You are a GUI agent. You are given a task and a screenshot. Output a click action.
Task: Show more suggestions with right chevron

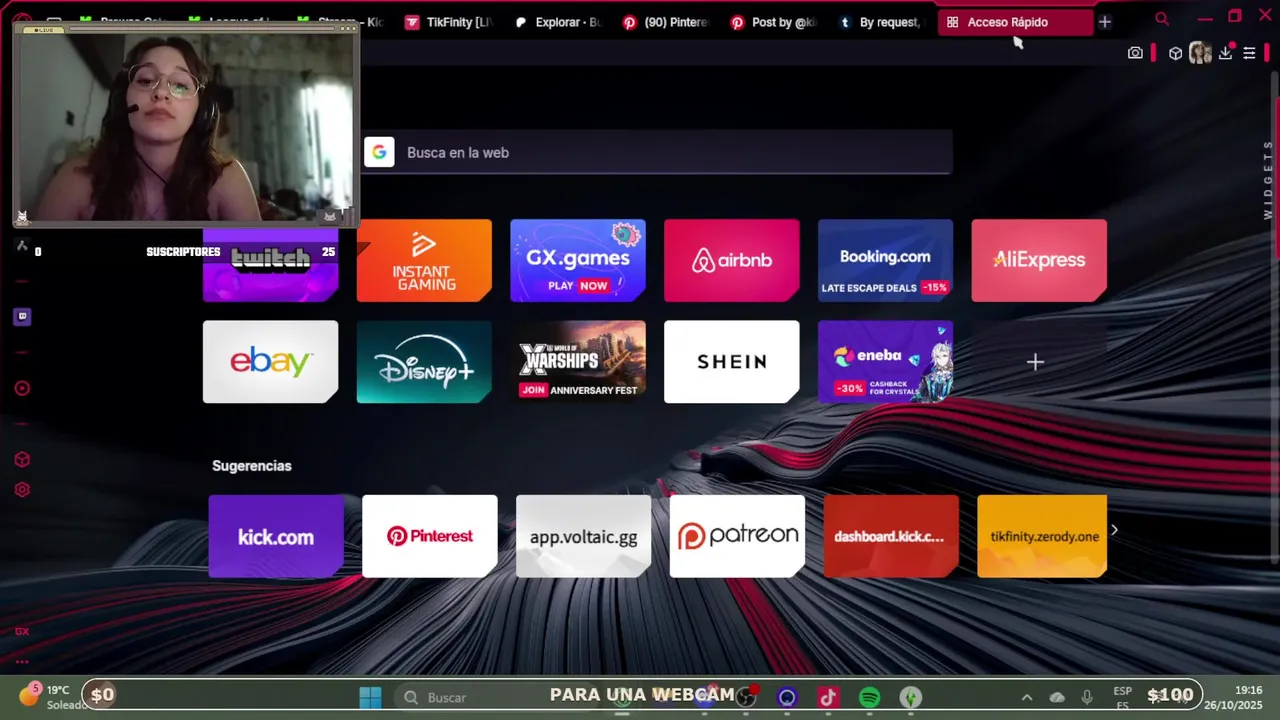click(x=1114, y=530)
